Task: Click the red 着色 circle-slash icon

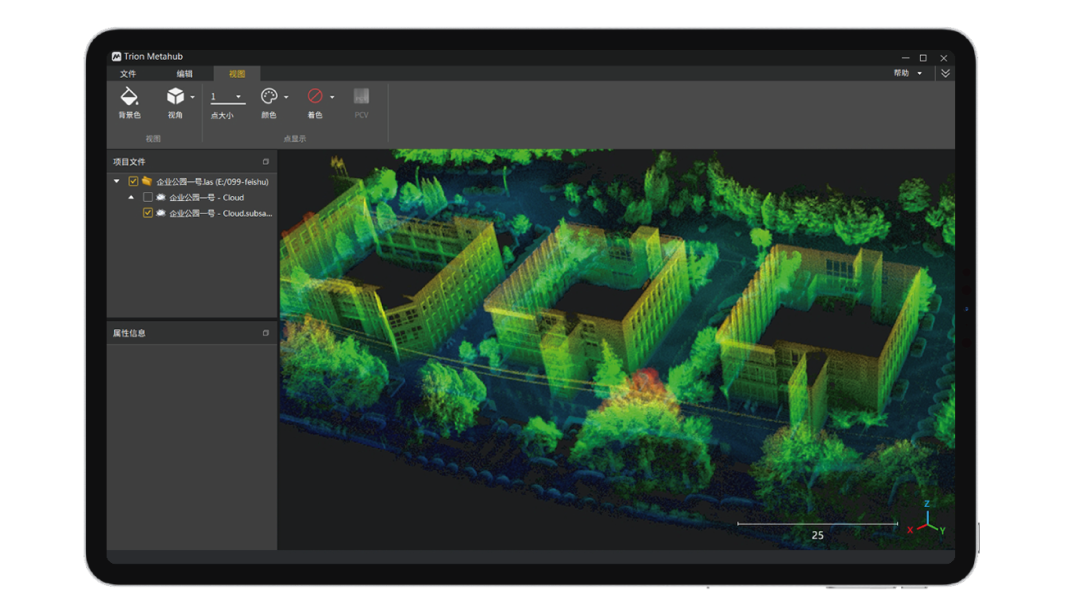Action: [315, 96]
